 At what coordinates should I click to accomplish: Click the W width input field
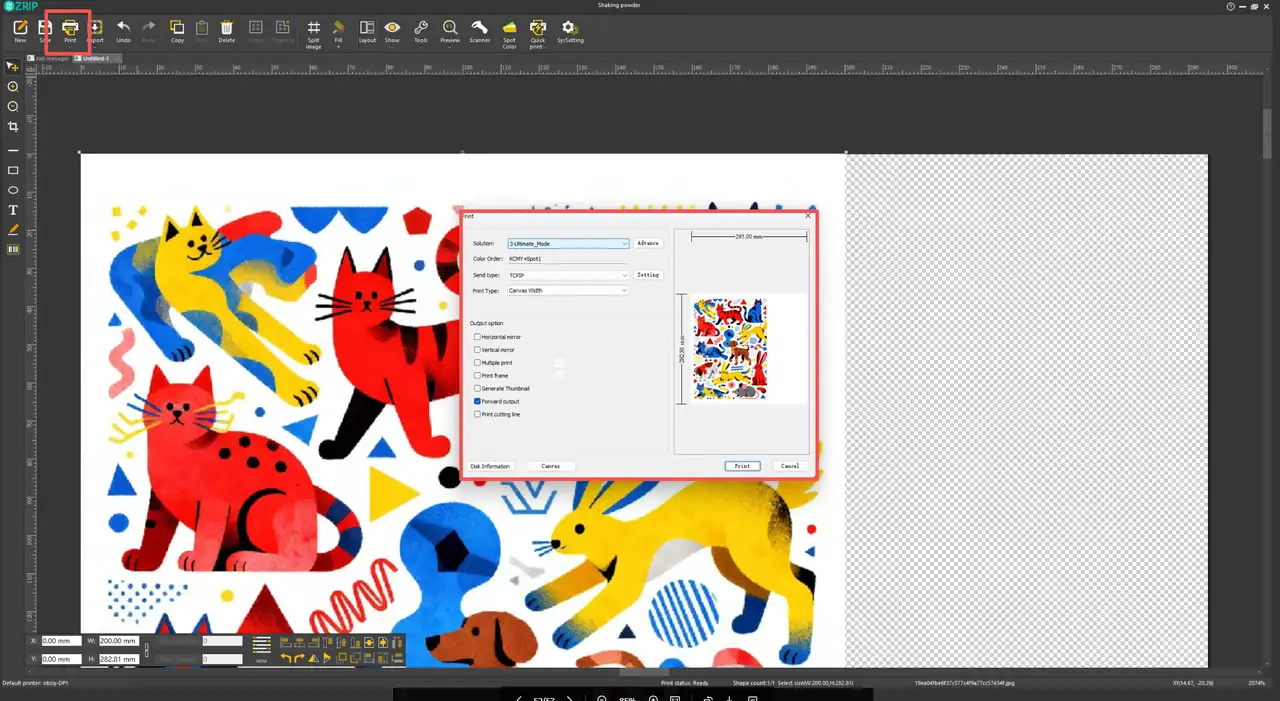click(118, 641)
